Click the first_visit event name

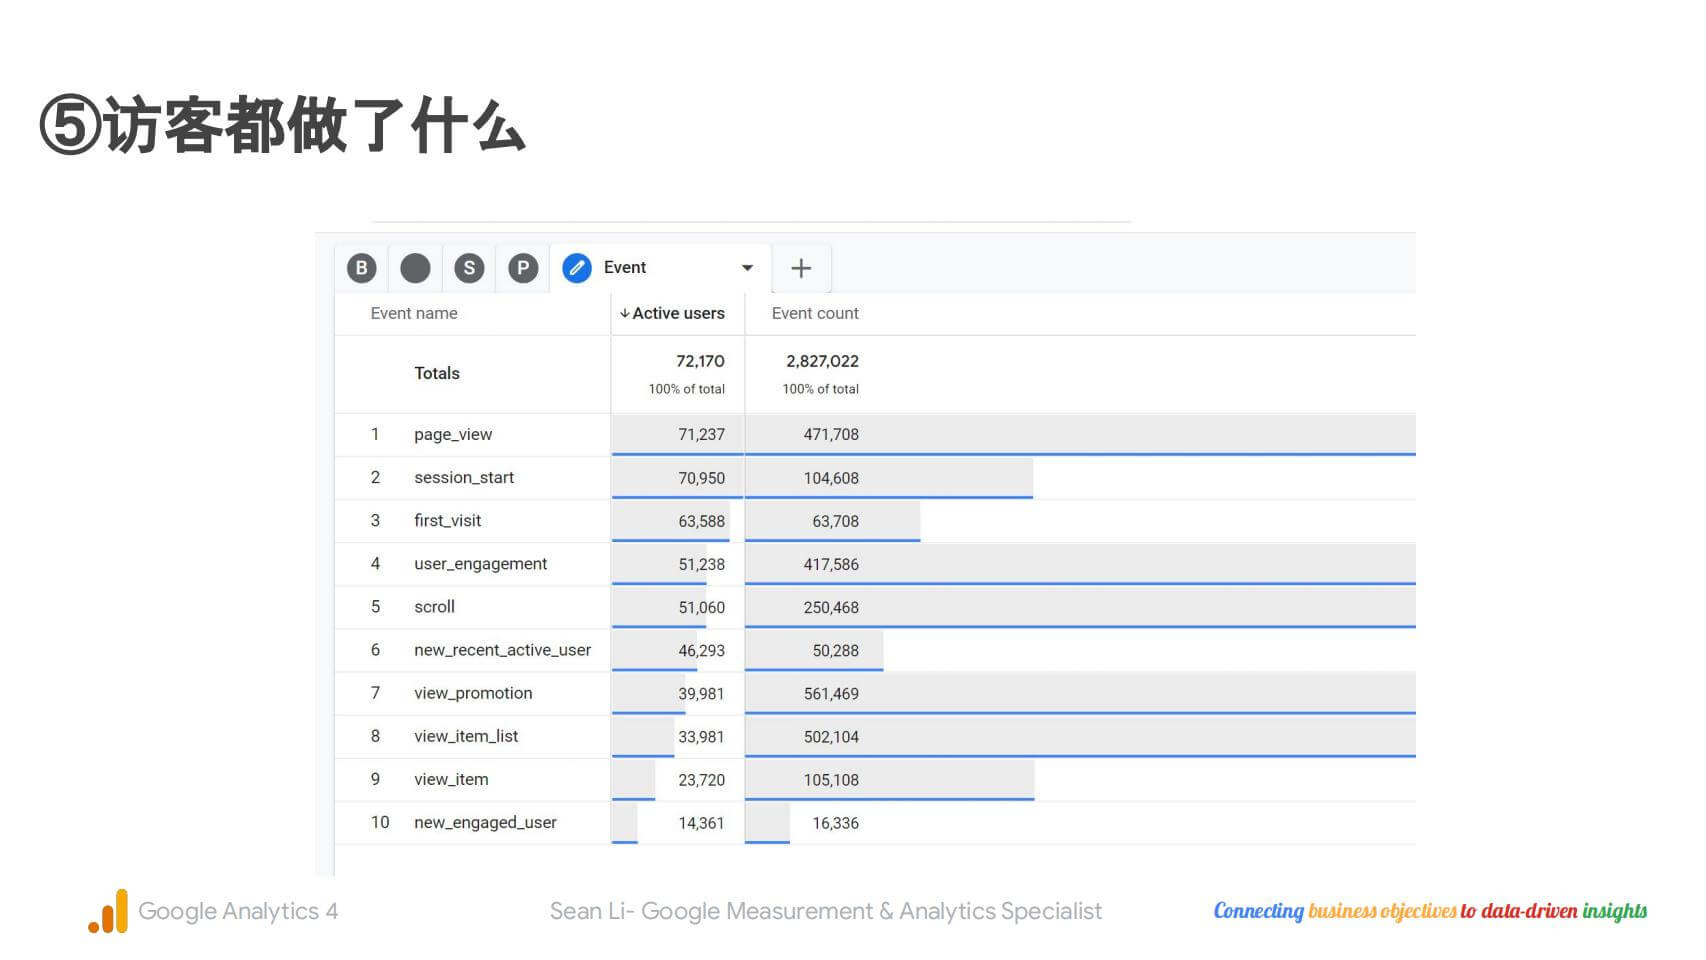pos(448,521)
